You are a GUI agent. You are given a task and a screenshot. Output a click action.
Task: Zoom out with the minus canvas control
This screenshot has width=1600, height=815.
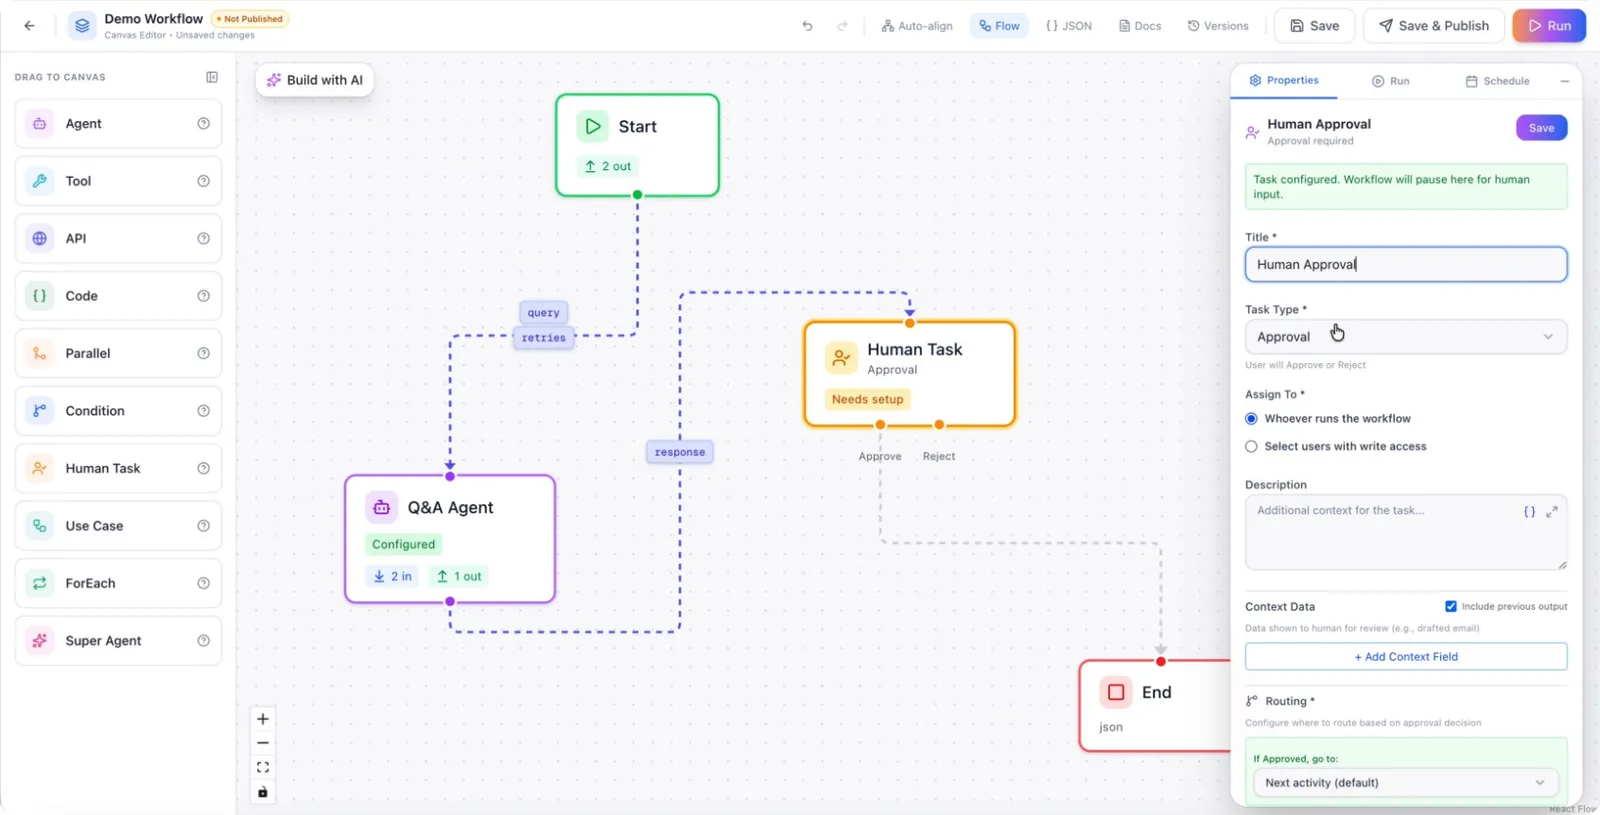click(263, 743)
